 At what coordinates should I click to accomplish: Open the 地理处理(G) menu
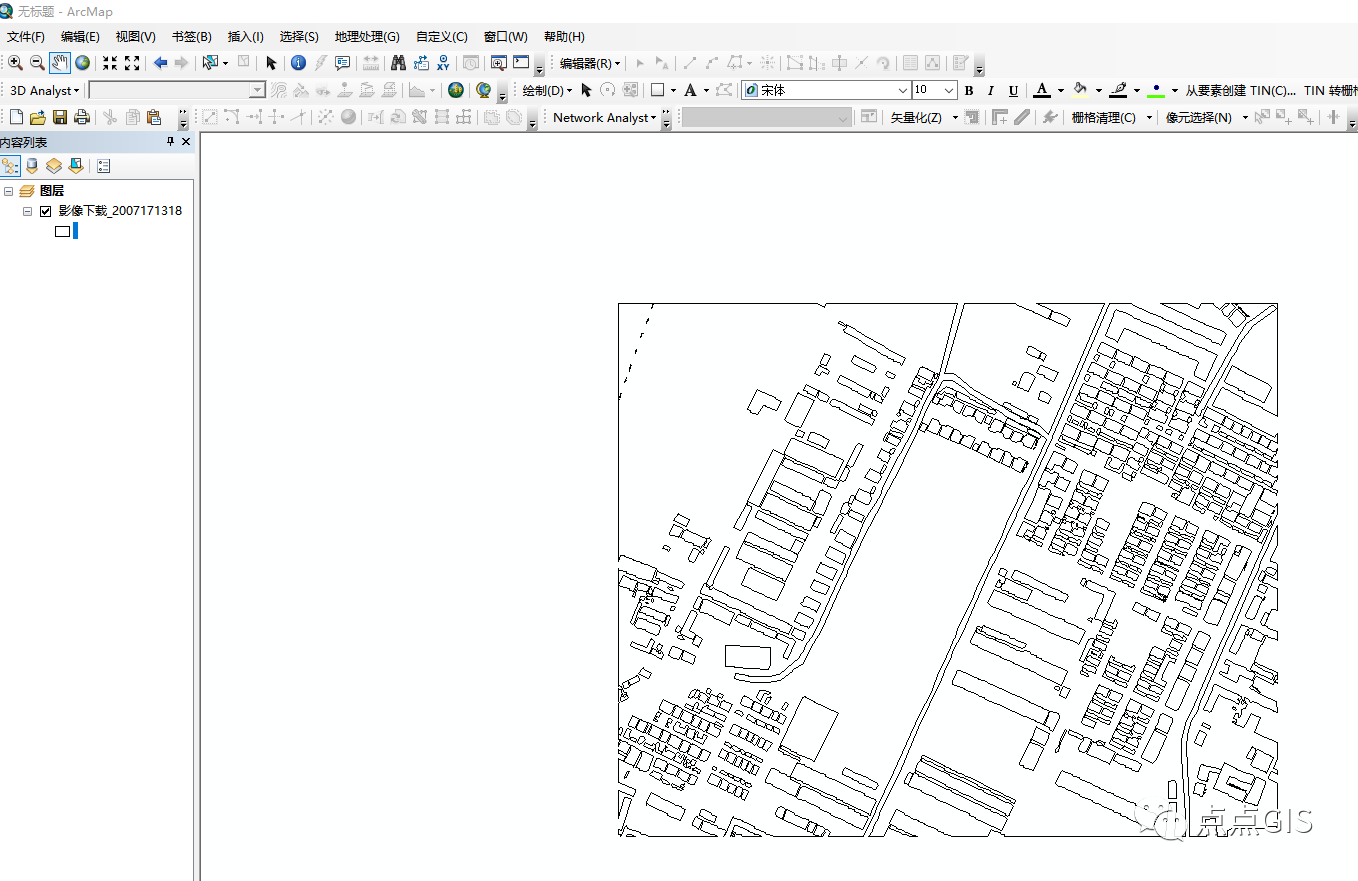point(367,37)
